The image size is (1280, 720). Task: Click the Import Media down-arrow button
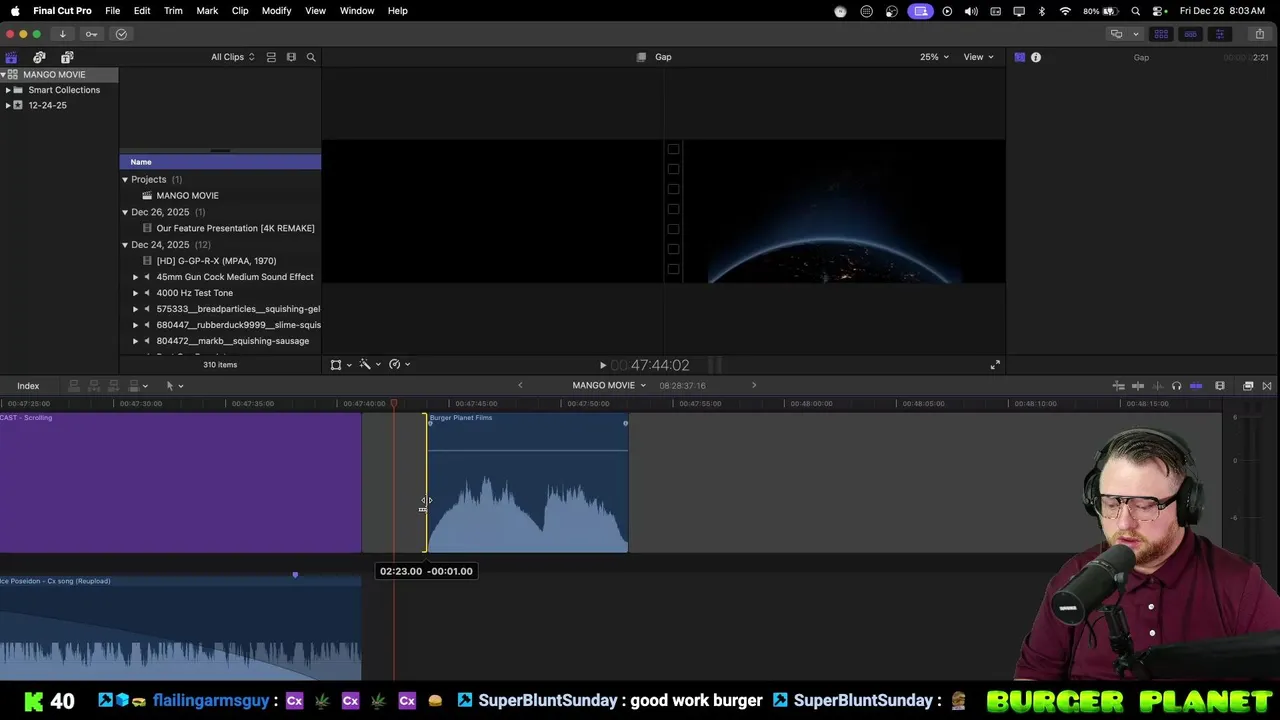pyautogui.click(x=62, y=34)
